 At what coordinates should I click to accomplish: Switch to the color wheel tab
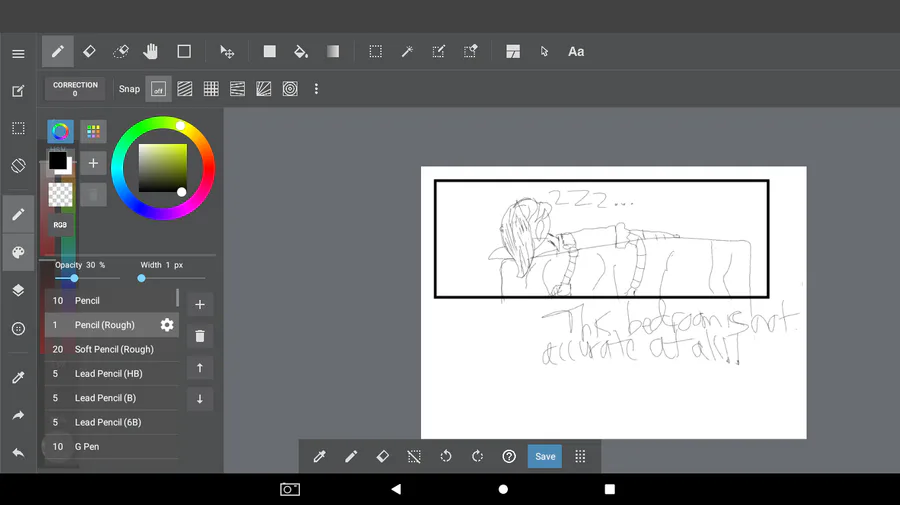[60, 131]
